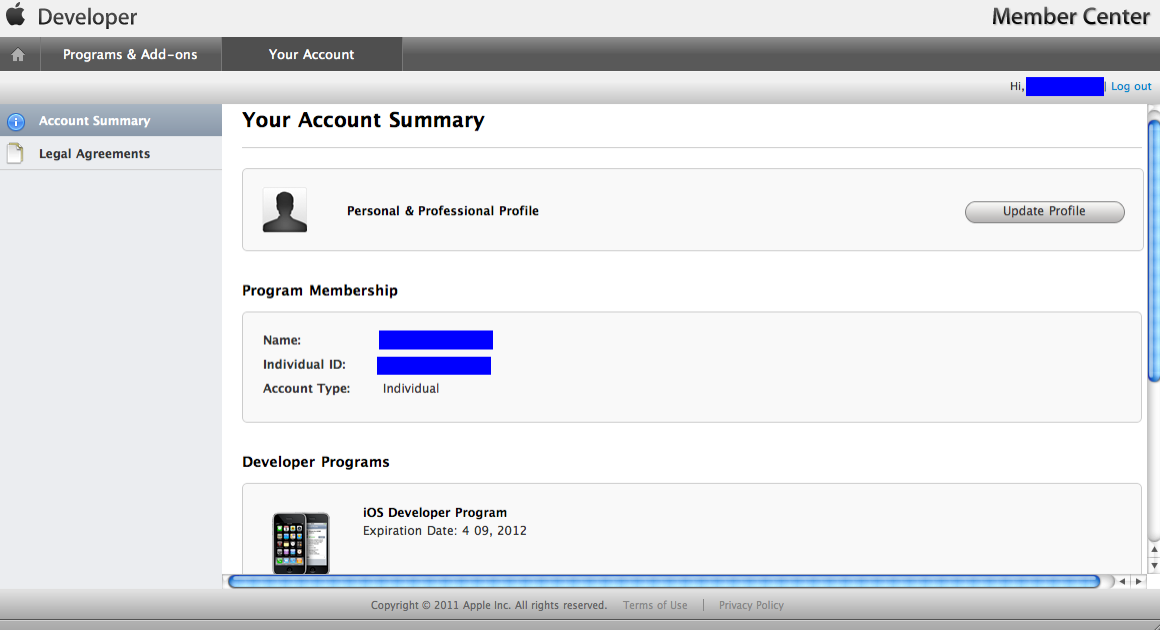Screen dimensions: 1160x630
Task: Log out of the Member Center
Action: coord(1131,87)
